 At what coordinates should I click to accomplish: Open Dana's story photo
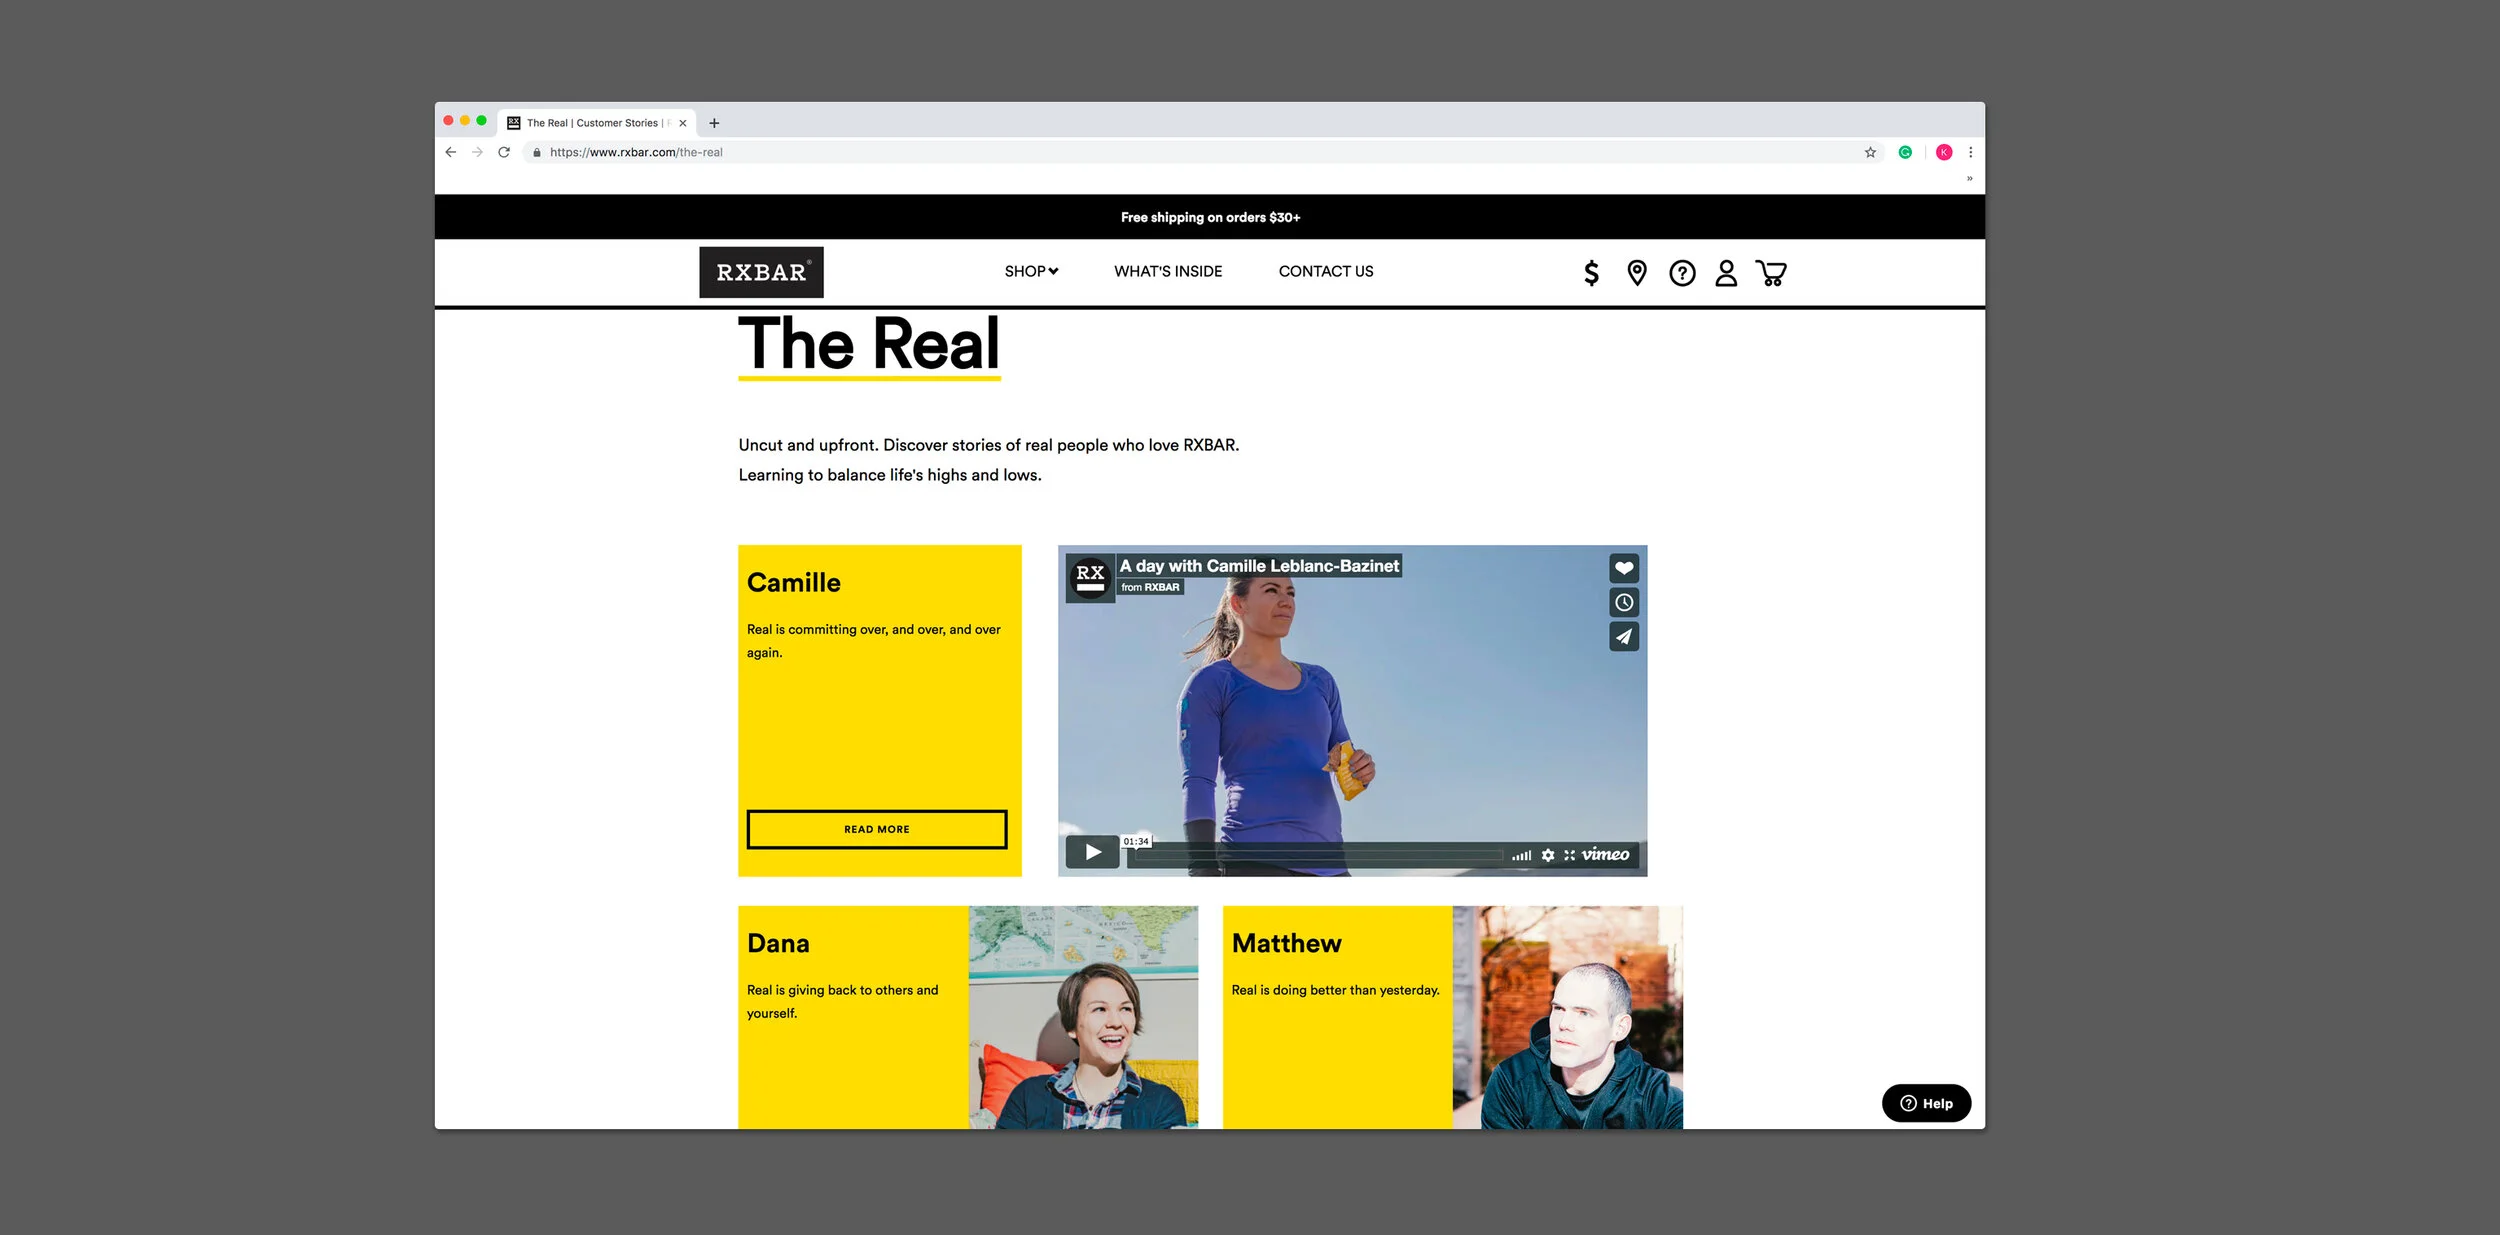(x=1083, y=1017)
